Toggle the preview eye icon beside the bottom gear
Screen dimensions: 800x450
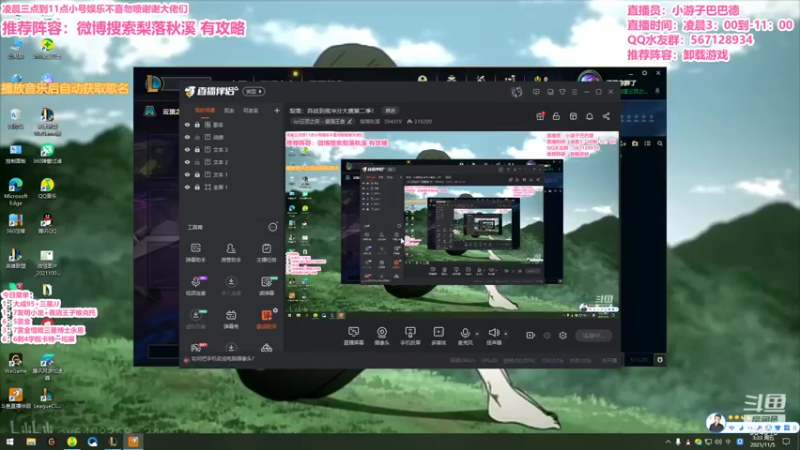coord(547,335)
